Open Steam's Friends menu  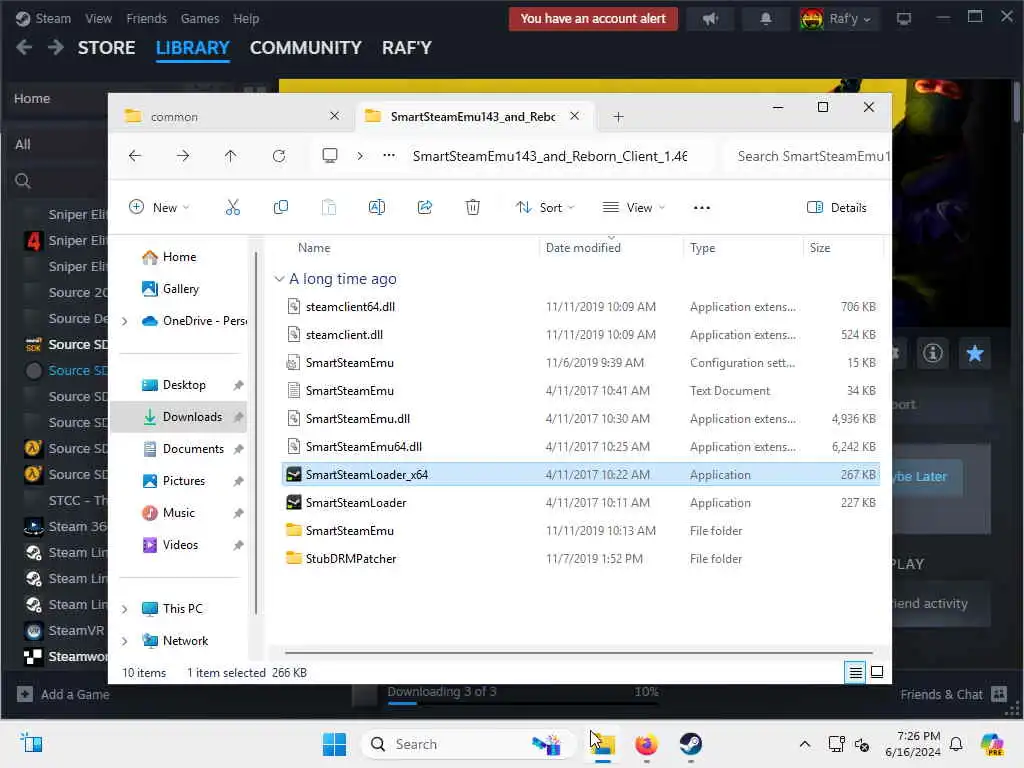tap(146, 19)
